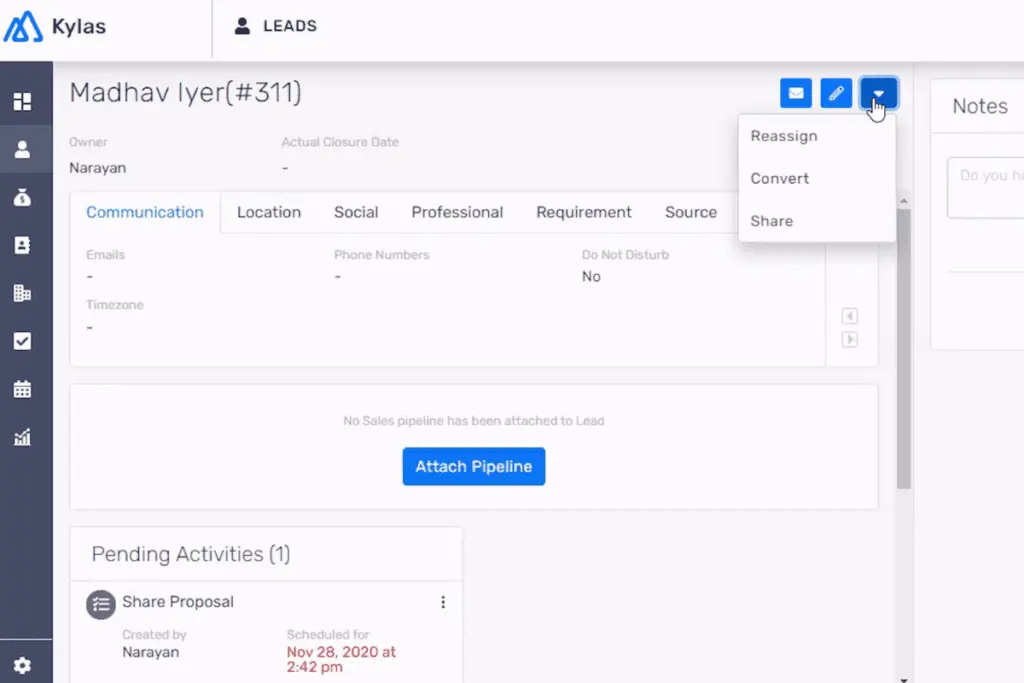This screenshot has height=683, width=1024.
Task: Click the edit lead pencil button
Action: click(836, 93)
